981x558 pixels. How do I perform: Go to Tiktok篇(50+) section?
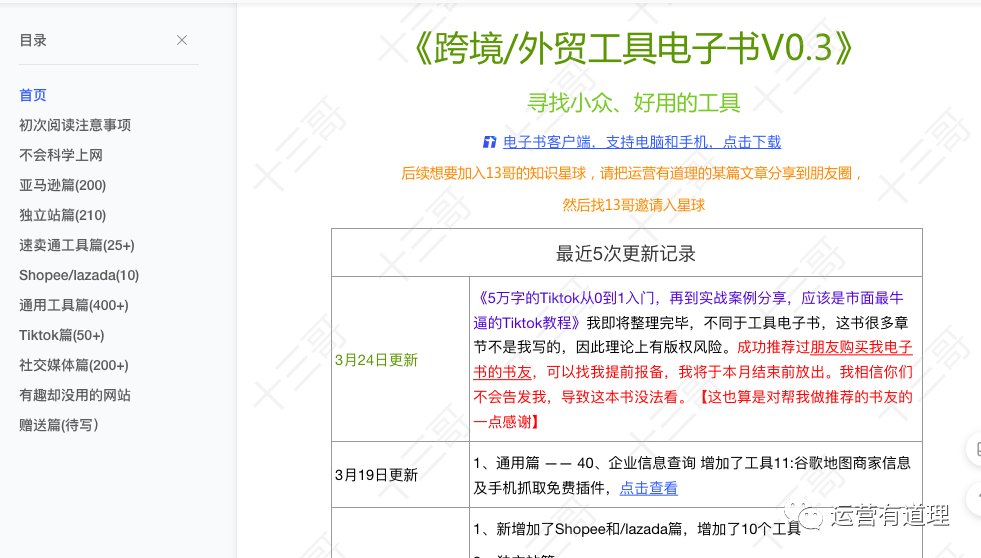pos(61,335)
